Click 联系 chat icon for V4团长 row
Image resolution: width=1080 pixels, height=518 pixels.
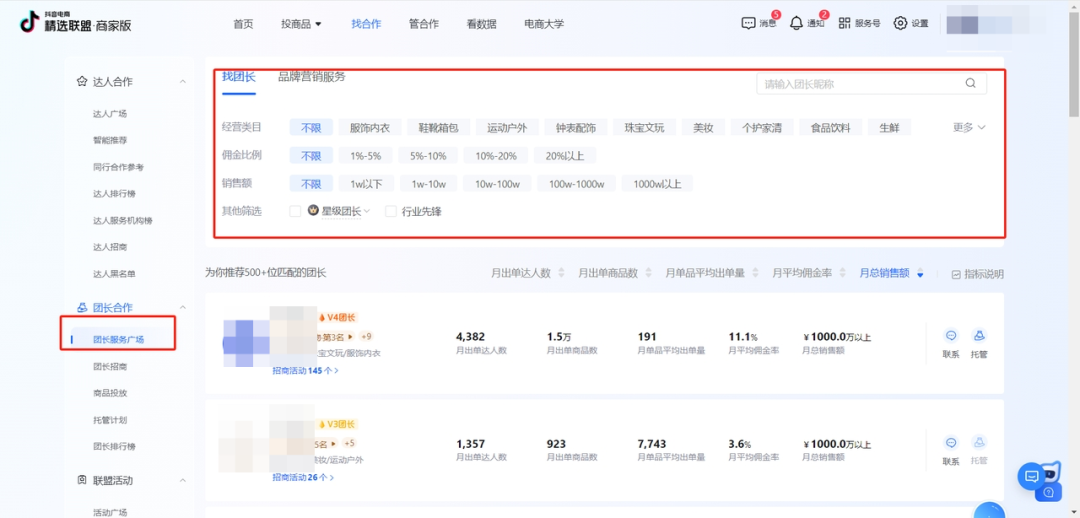pos(951,336)
